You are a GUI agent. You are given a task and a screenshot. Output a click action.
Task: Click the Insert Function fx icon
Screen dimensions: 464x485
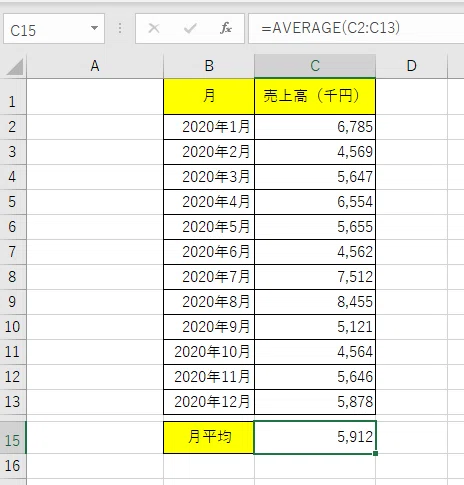tap(226, 28)
